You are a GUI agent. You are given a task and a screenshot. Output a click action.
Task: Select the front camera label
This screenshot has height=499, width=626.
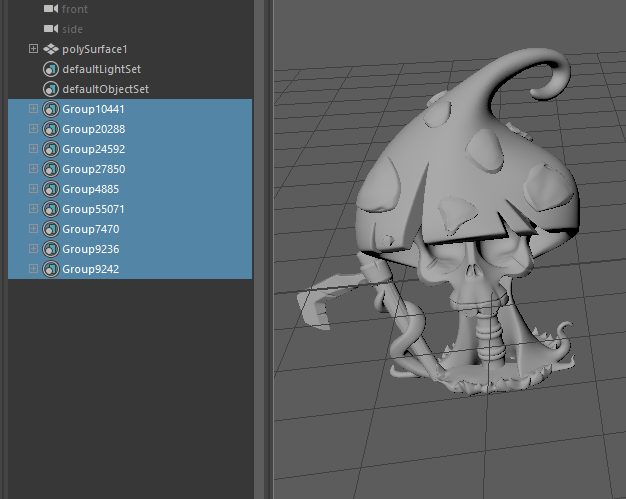tap(75, 9)
